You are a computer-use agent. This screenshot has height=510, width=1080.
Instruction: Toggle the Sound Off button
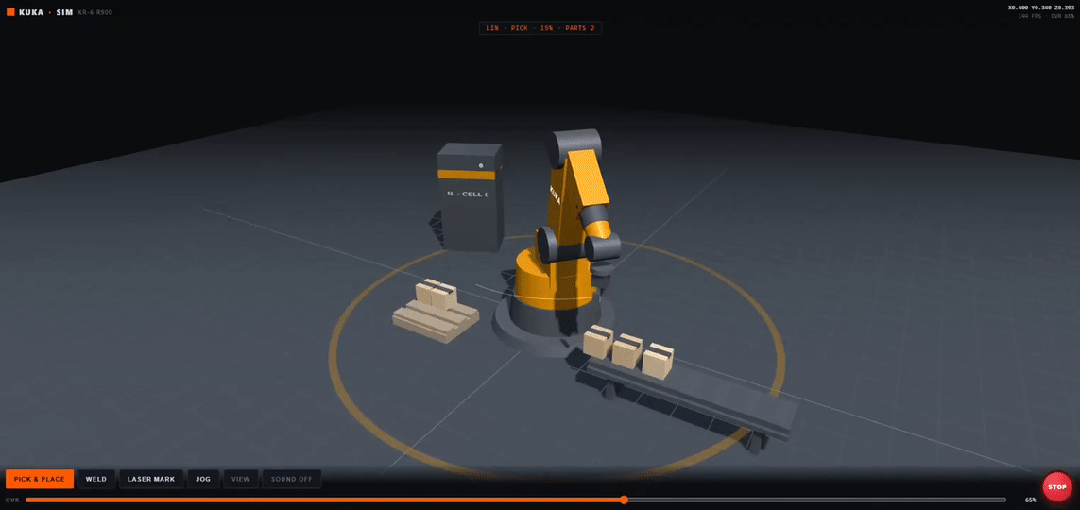291,479
